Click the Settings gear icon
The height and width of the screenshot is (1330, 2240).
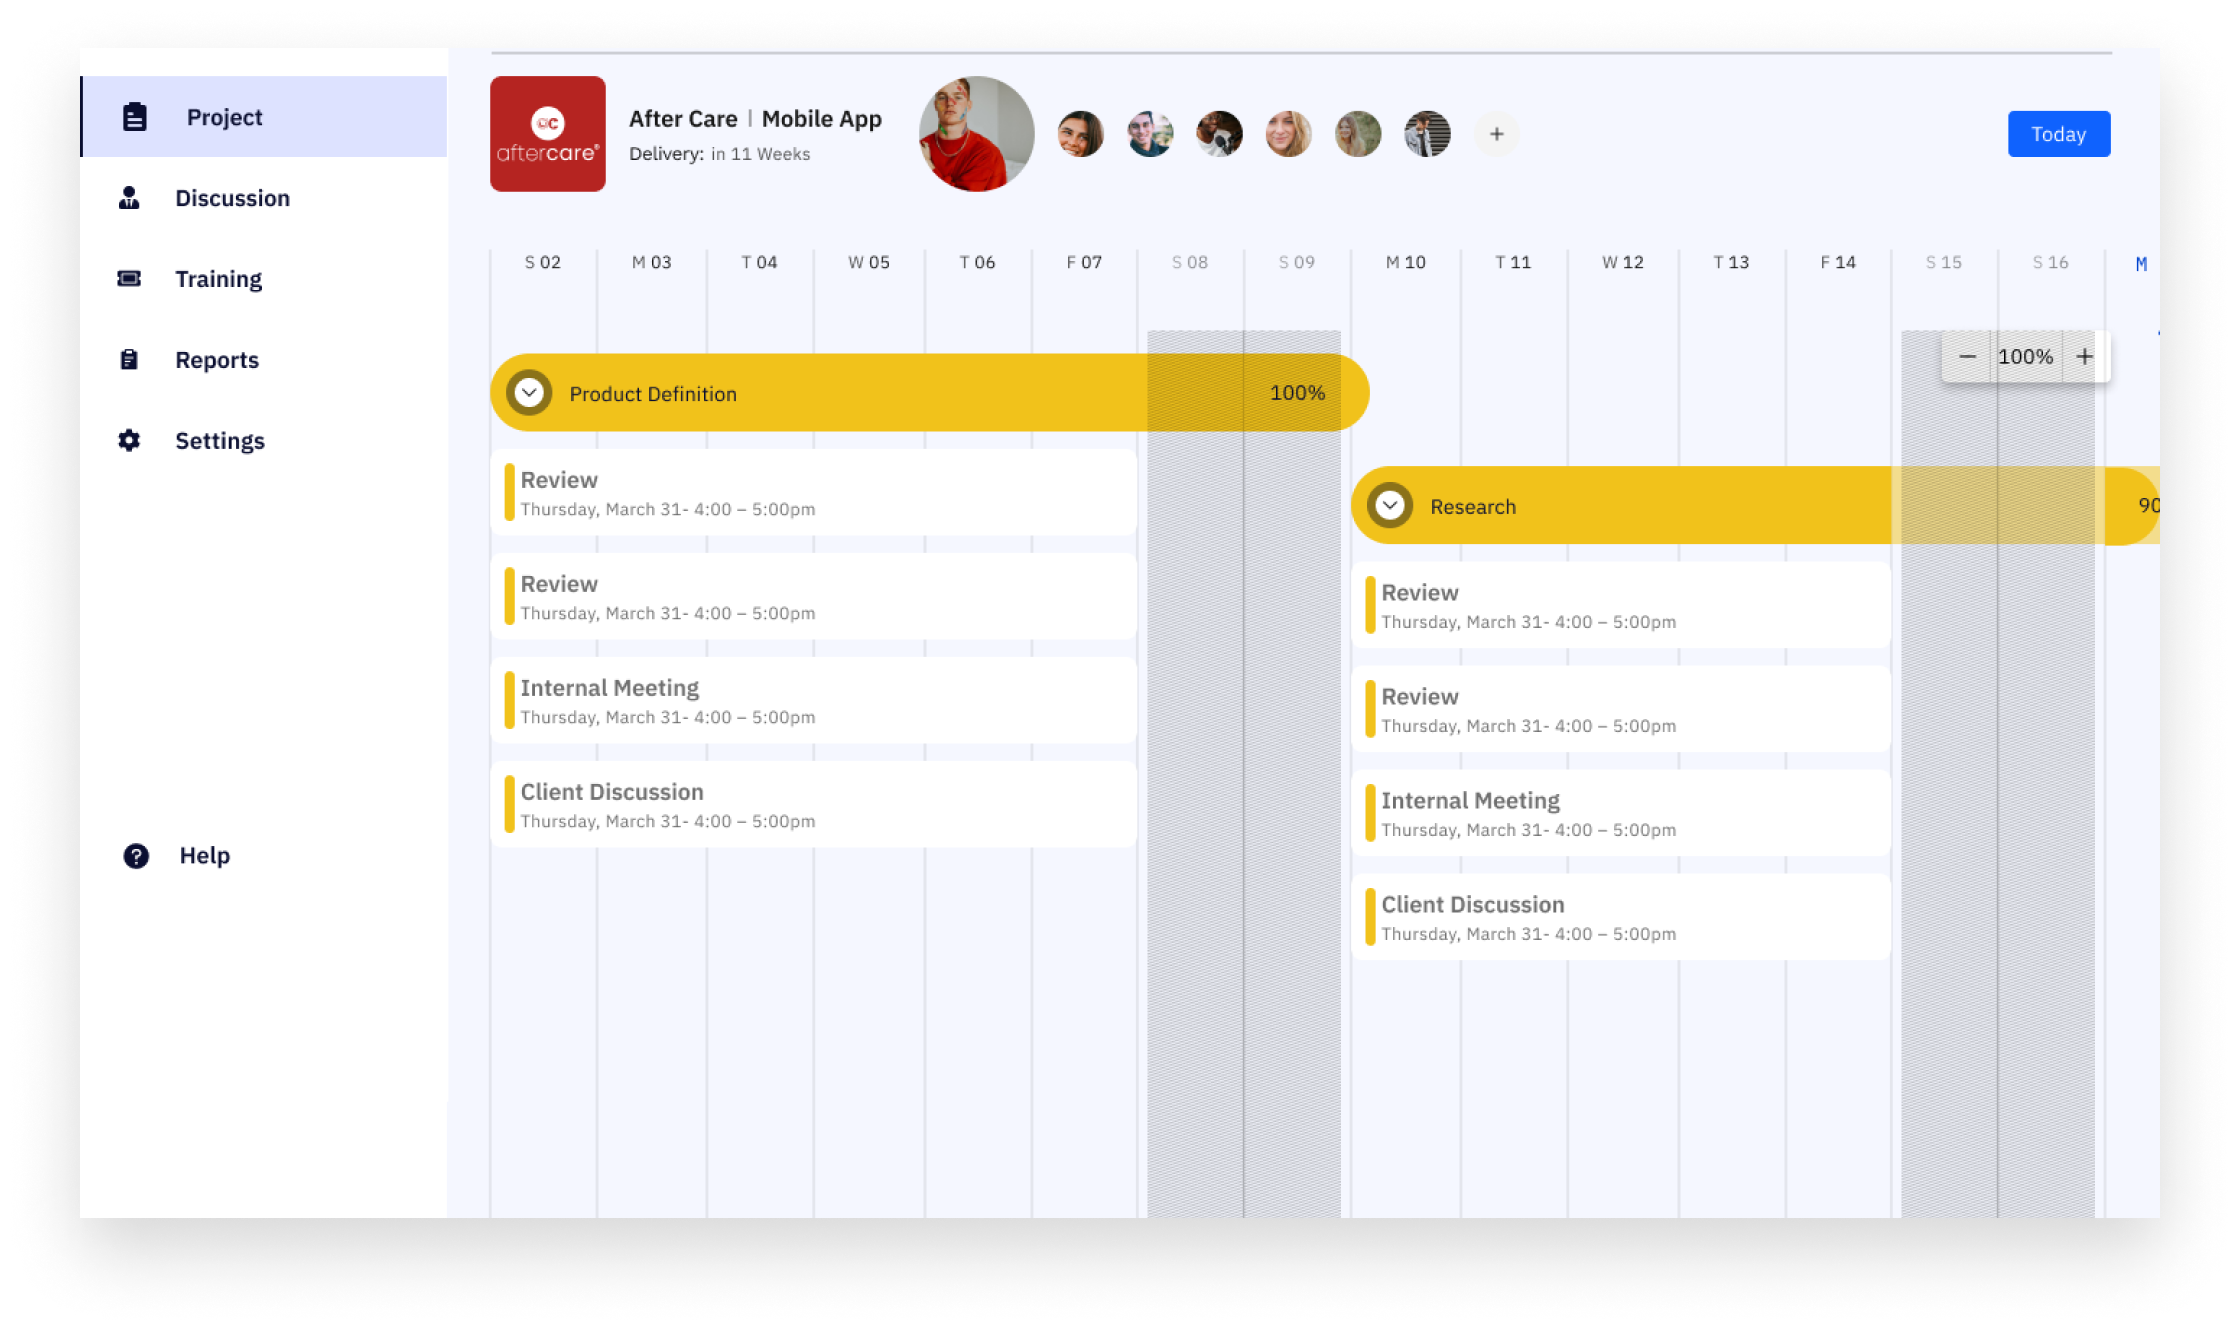[129, 441]
